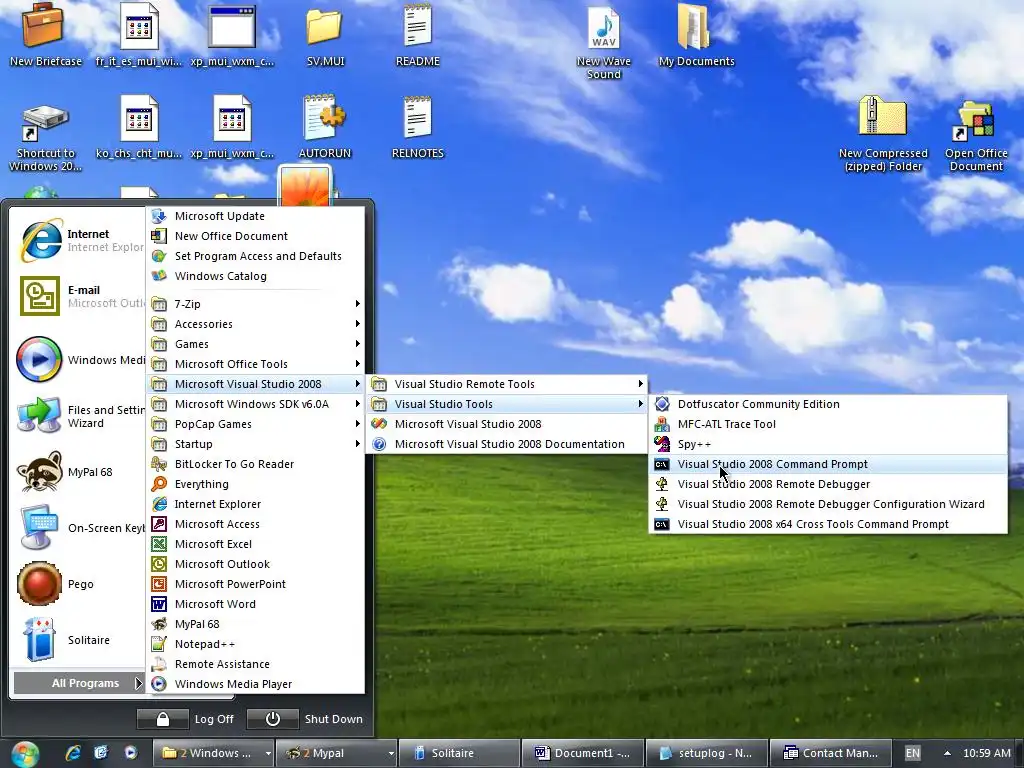Click the Internet Explorer quick launch icon
Screen dimensions: 1024x768
pyautogui.click(x=73, y=753)
